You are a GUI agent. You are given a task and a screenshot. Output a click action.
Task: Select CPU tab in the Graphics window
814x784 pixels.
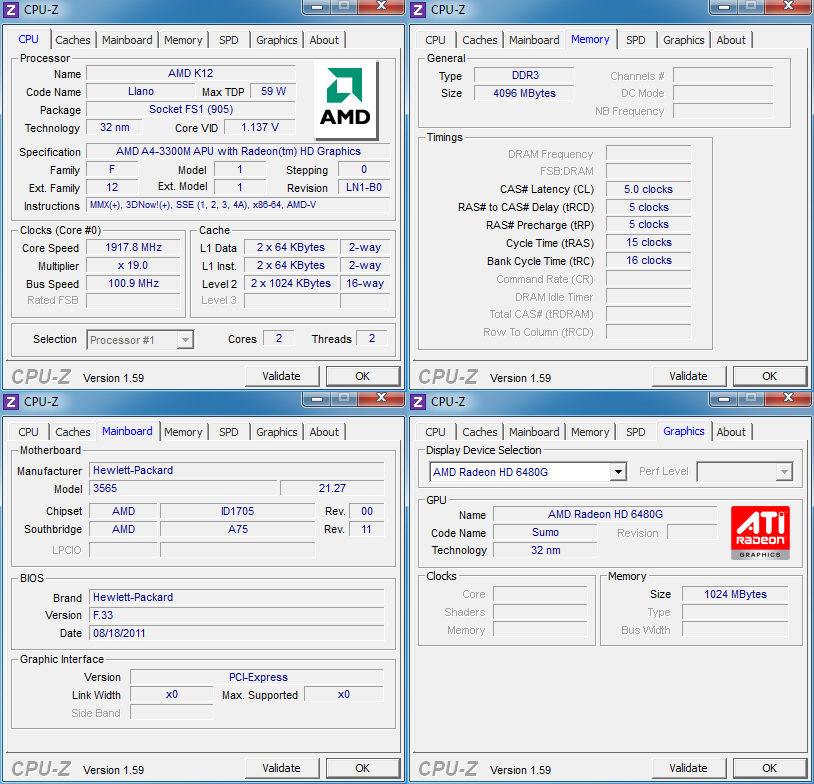[x=435, y=432]
